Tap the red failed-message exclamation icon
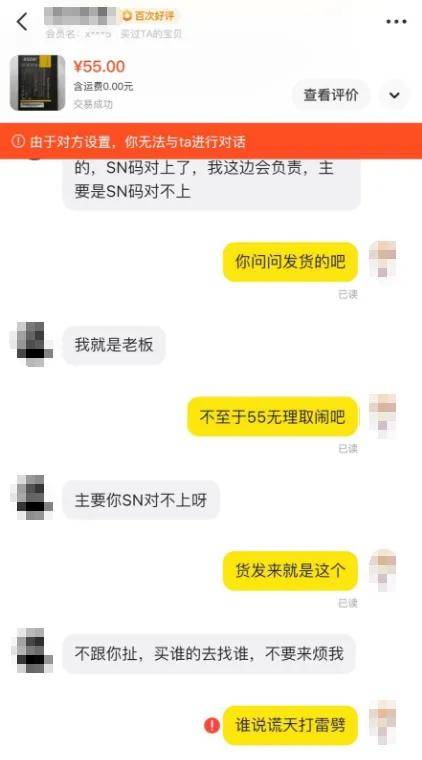Viewport: 422px width, 760px height. [212, 726]
